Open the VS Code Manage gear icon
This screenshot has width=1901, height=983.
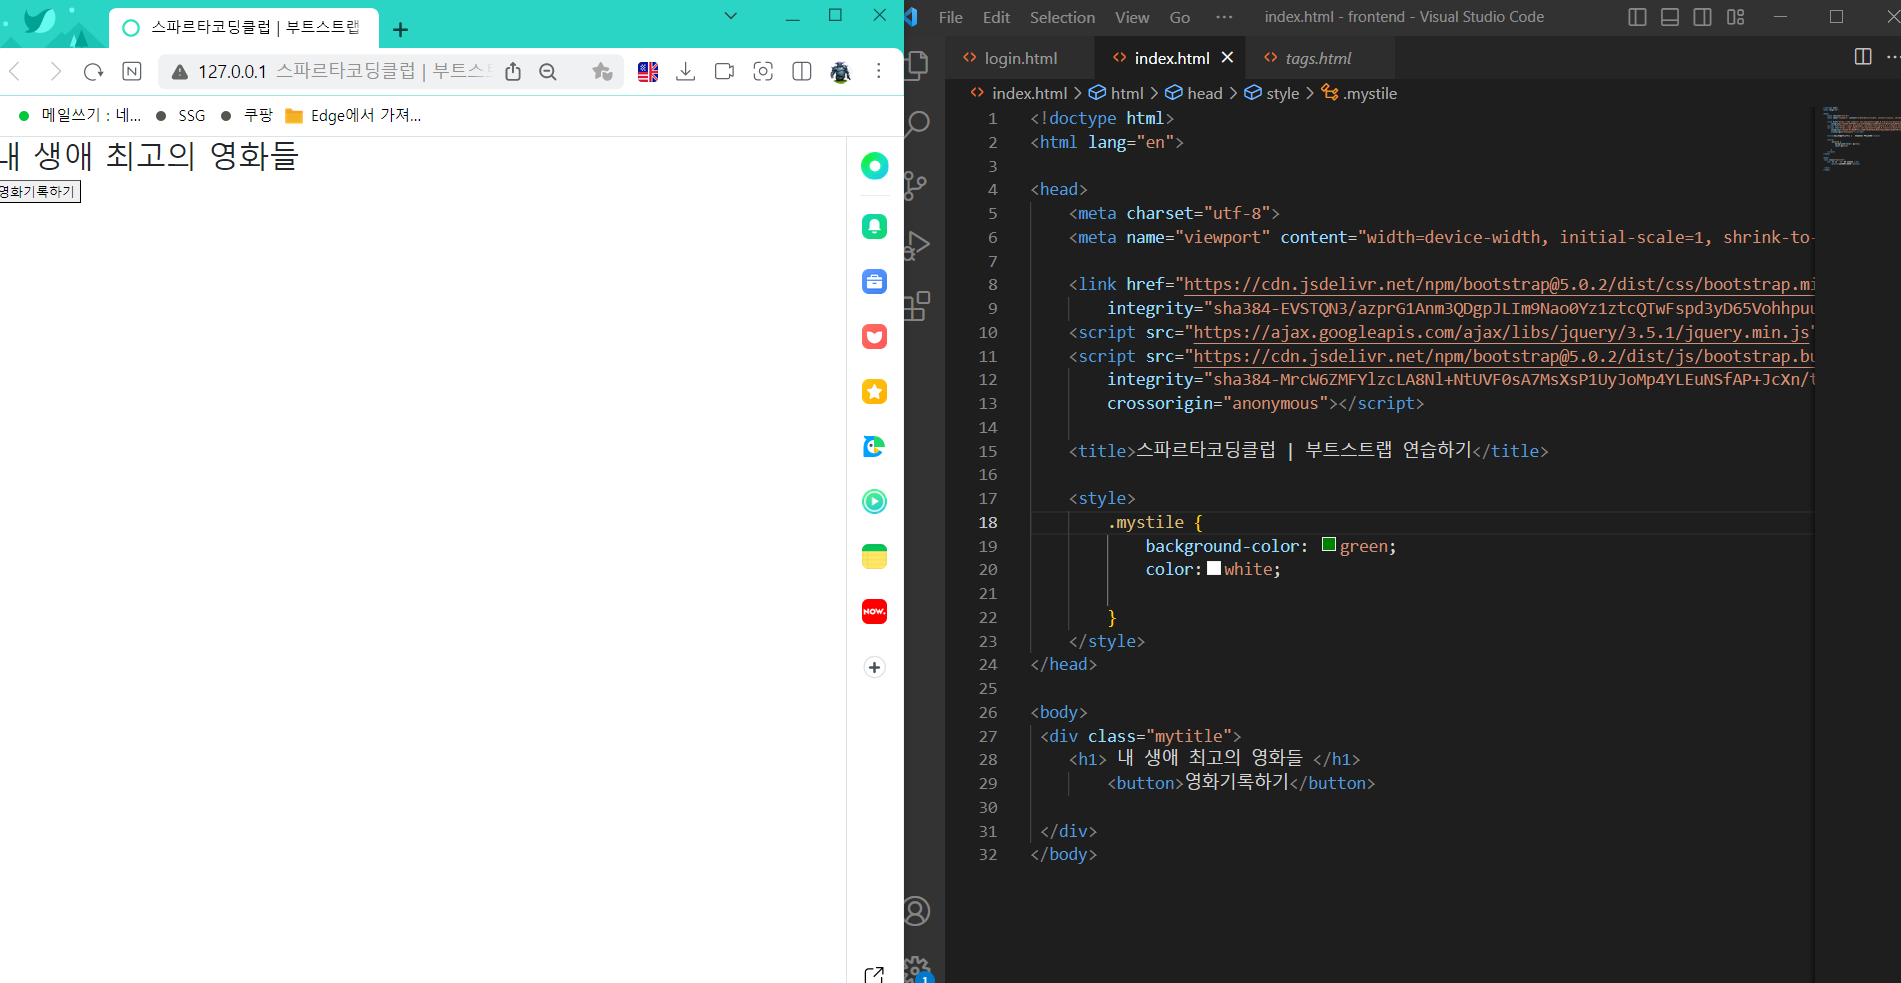click(918, 969)
